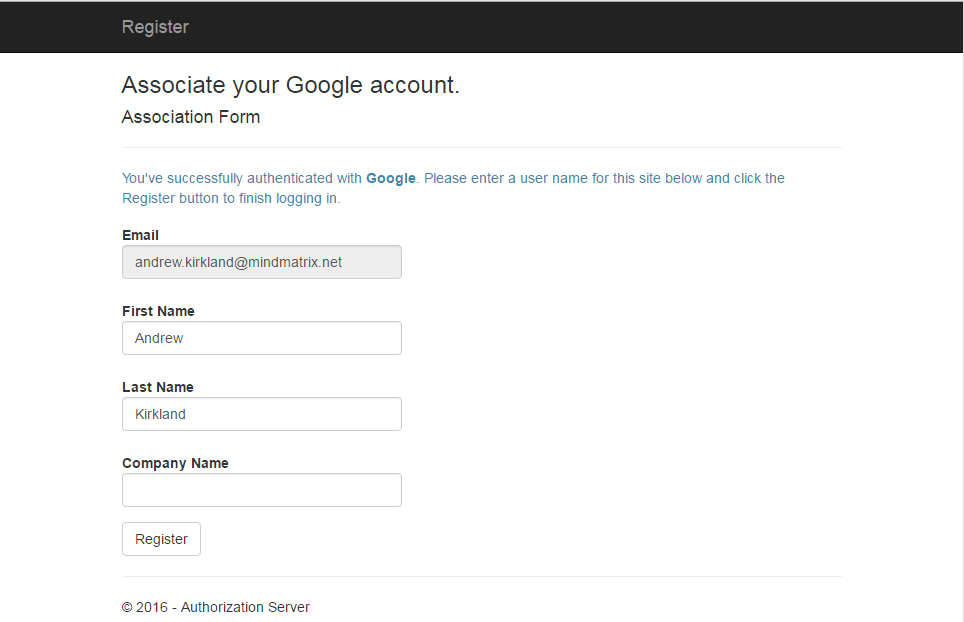
Task: Click the divider line above the footer
Action: pyautogui.click(x=481, y=576)
